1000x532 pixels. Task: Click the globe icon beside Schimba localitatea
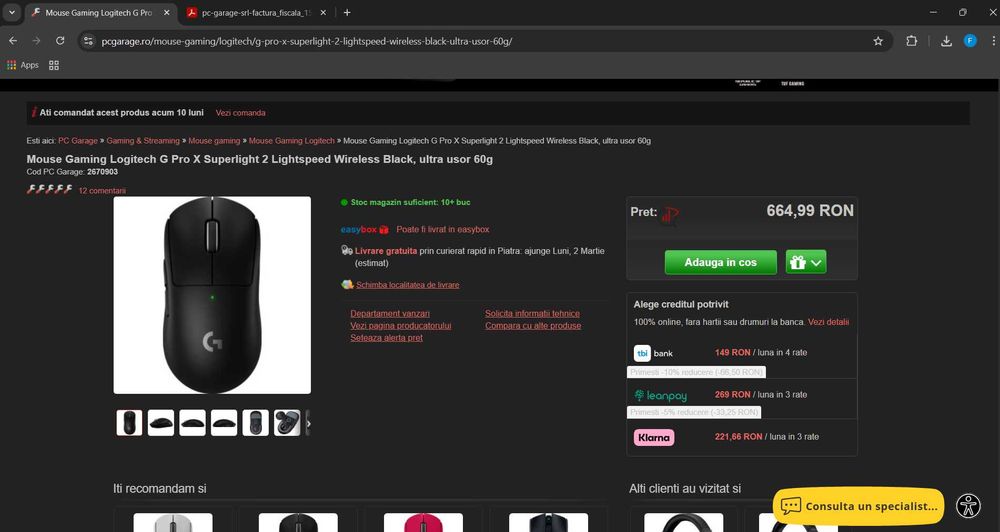tap(348, 284)
